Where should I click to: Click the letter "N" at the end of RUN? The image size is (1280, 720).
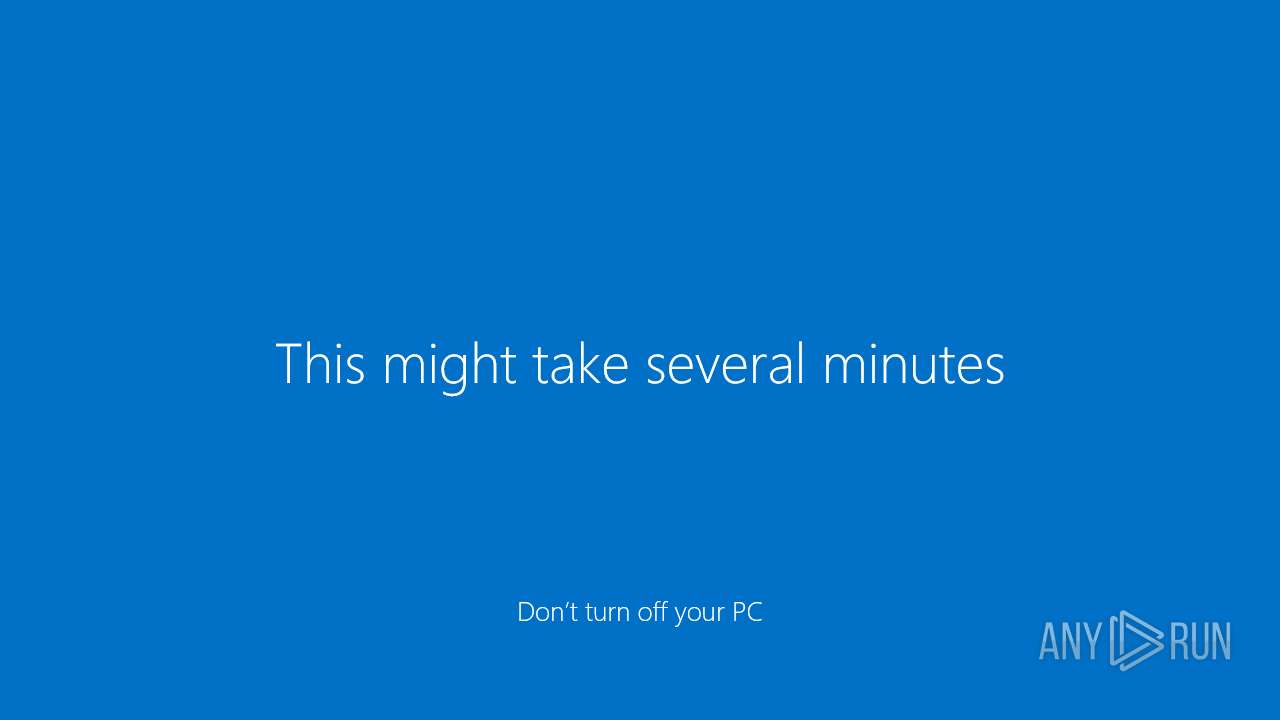click(1221, 641)
